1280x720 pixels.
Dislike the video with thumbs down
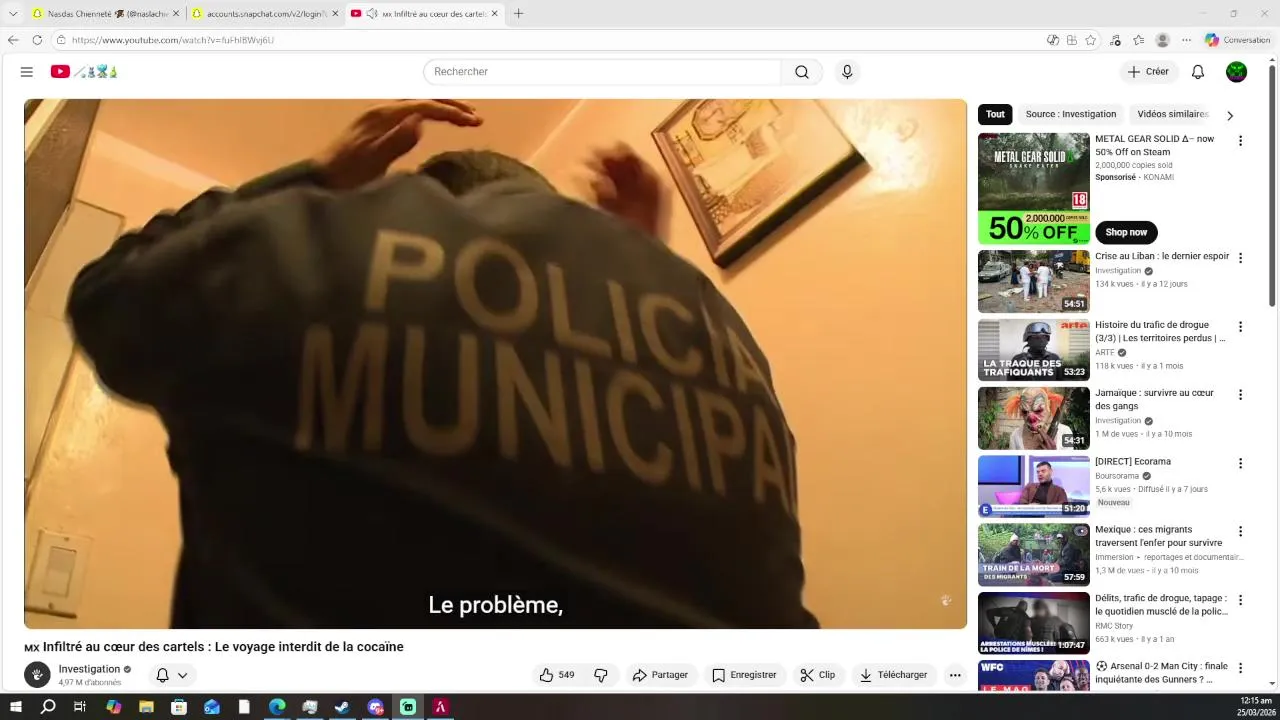coord(601,675)
